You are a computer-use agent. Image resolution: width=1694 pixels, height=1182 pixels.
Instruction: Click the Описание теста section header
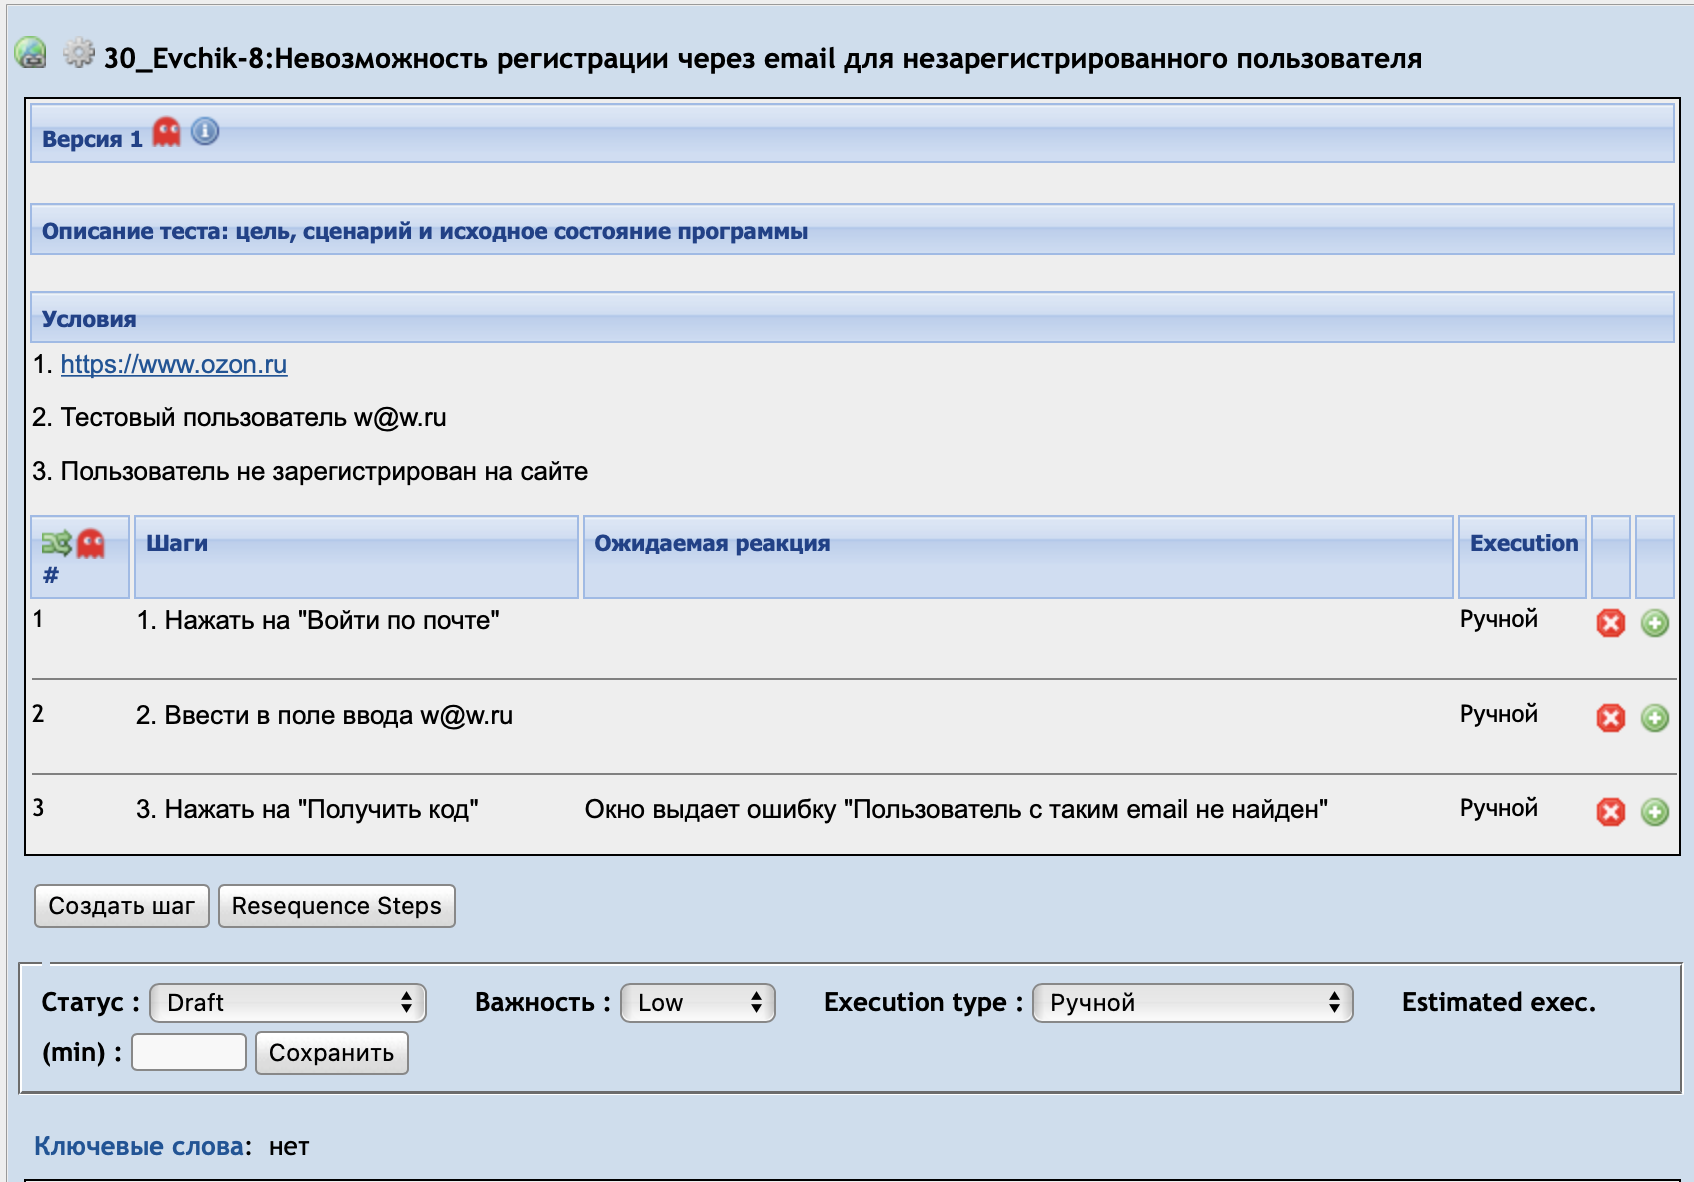coord(852,230)
